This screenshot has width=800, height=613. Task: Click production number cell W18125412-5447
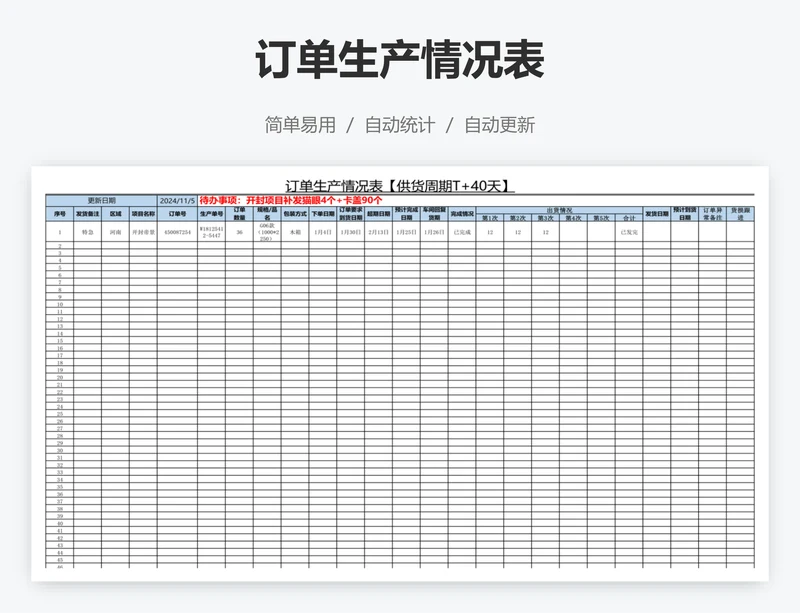tap(211, 232)
